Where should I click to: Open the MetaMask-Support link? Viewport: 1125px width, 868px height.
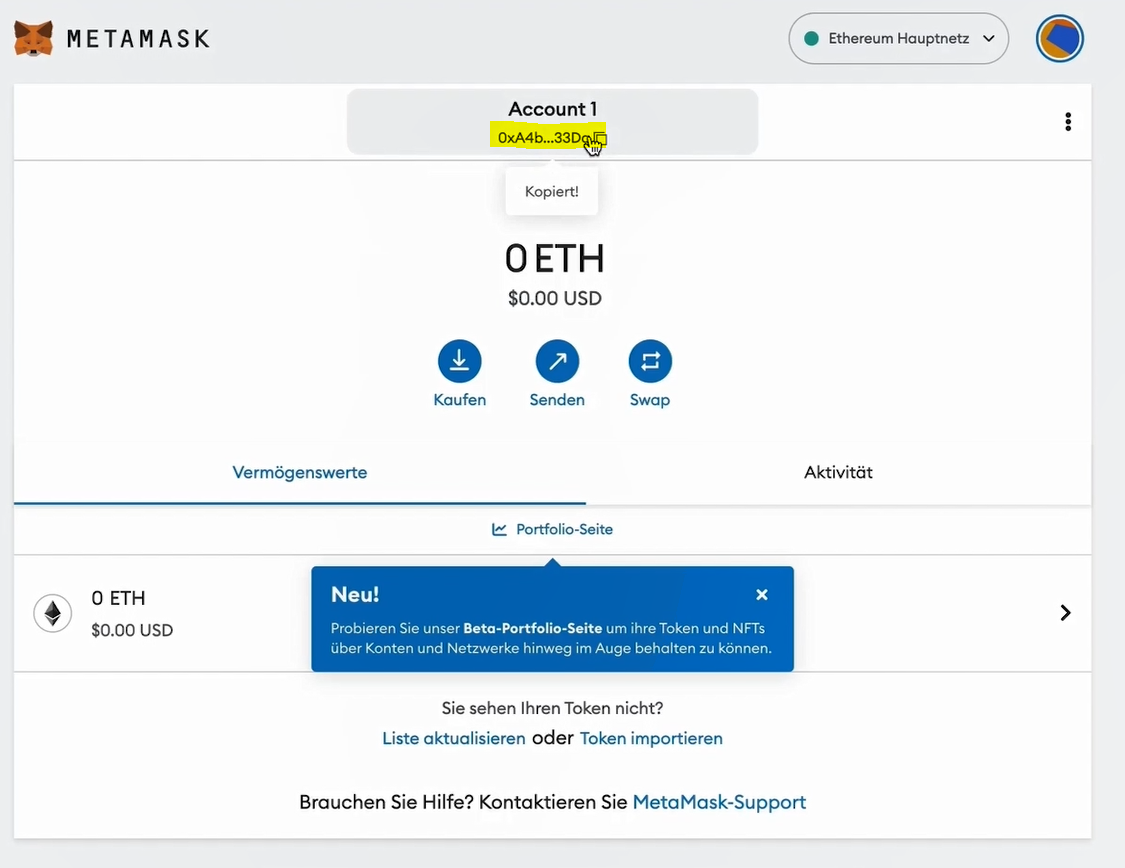pos(719,802)
